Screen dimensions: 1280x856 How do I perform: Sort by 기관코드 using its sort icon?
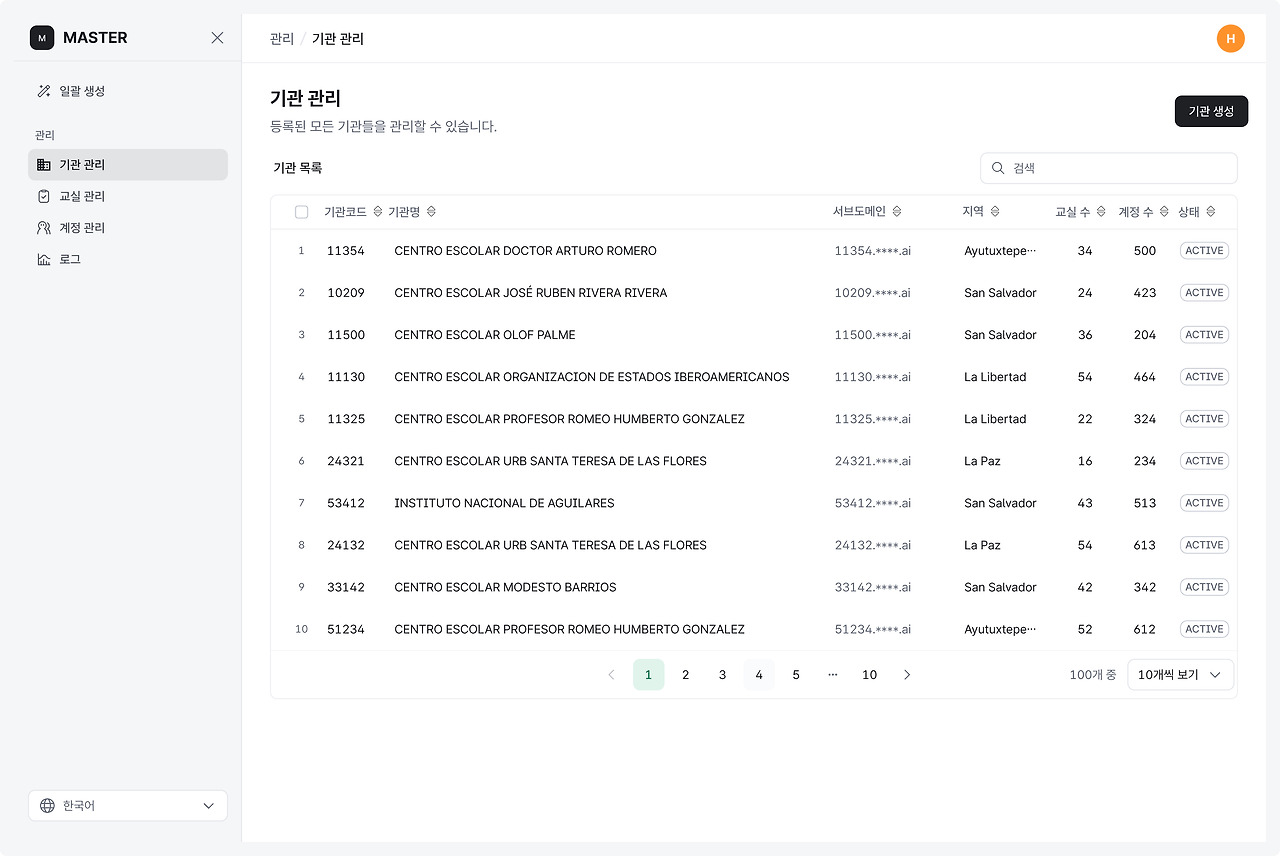[378, 212]
